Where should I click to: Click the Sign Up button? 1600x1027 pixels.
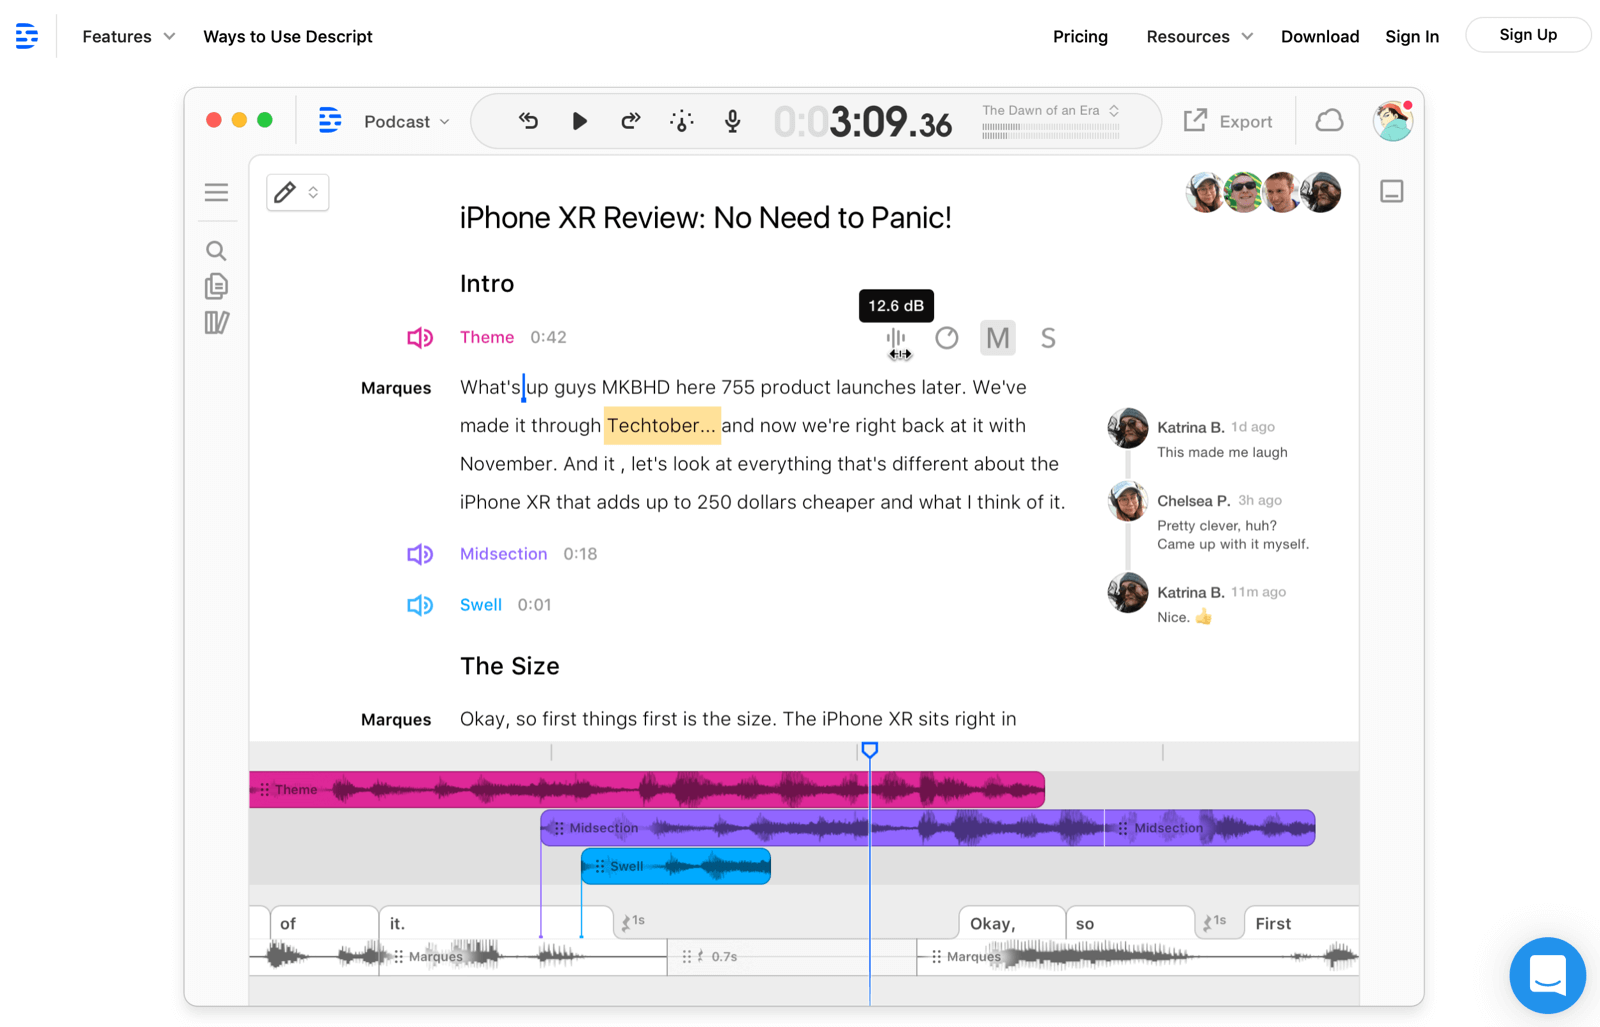click(x=1528, y=35)
